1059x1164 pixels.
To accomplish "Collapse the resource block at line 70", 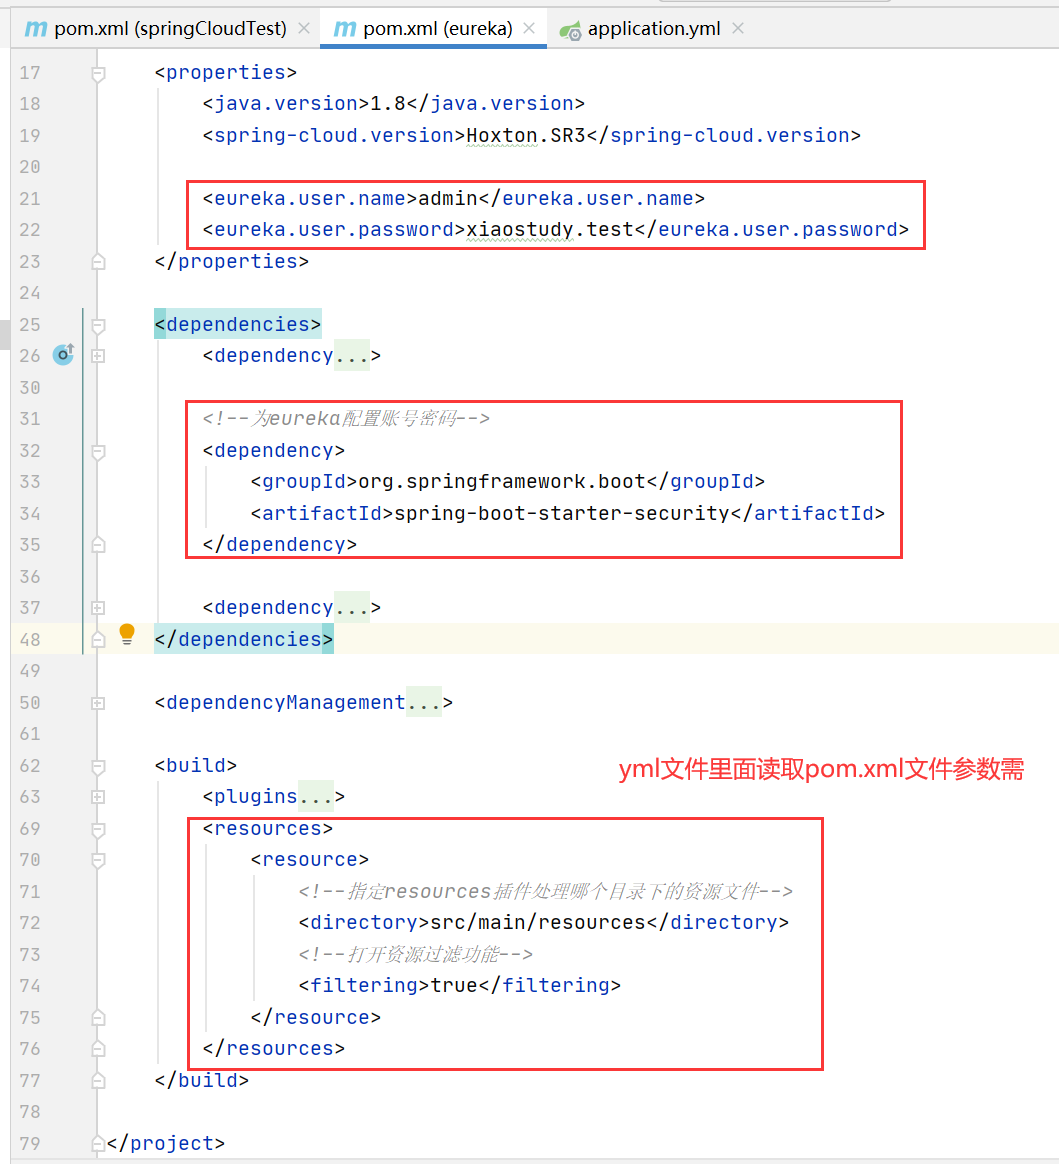I will click(98, 860).
